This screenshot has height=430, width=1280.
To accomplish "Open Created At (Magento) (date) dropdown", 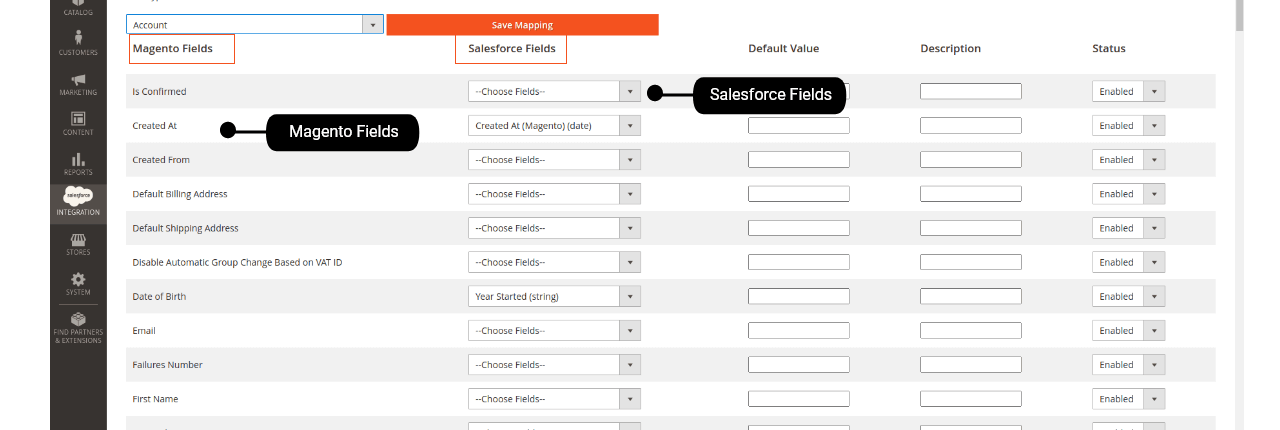I will click(554, 126).
